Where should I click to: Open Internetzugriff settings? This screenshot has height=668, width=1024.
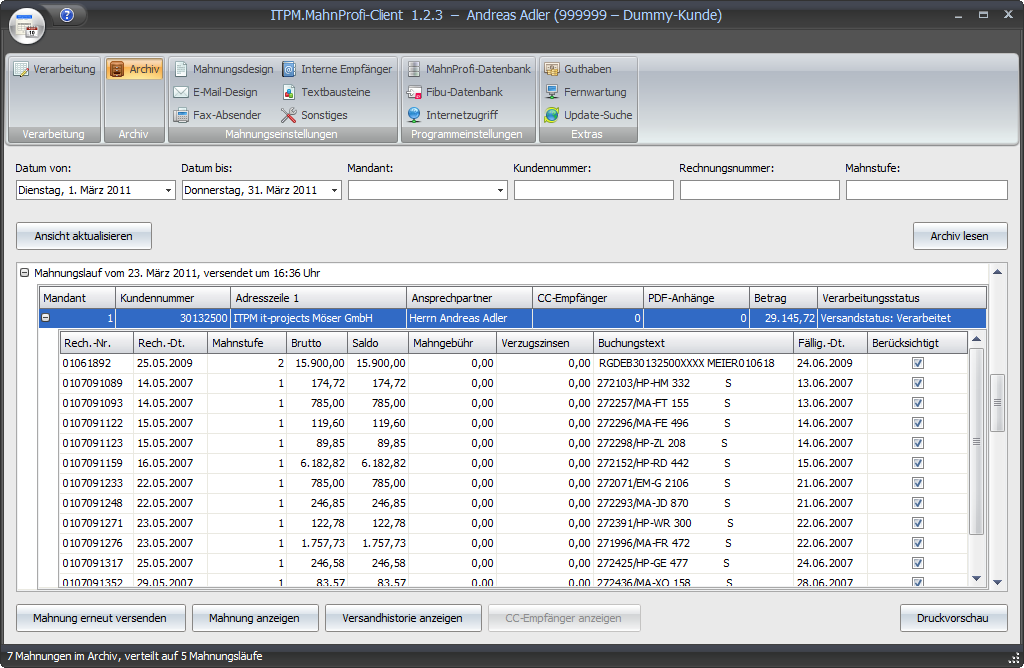point(453,116)
